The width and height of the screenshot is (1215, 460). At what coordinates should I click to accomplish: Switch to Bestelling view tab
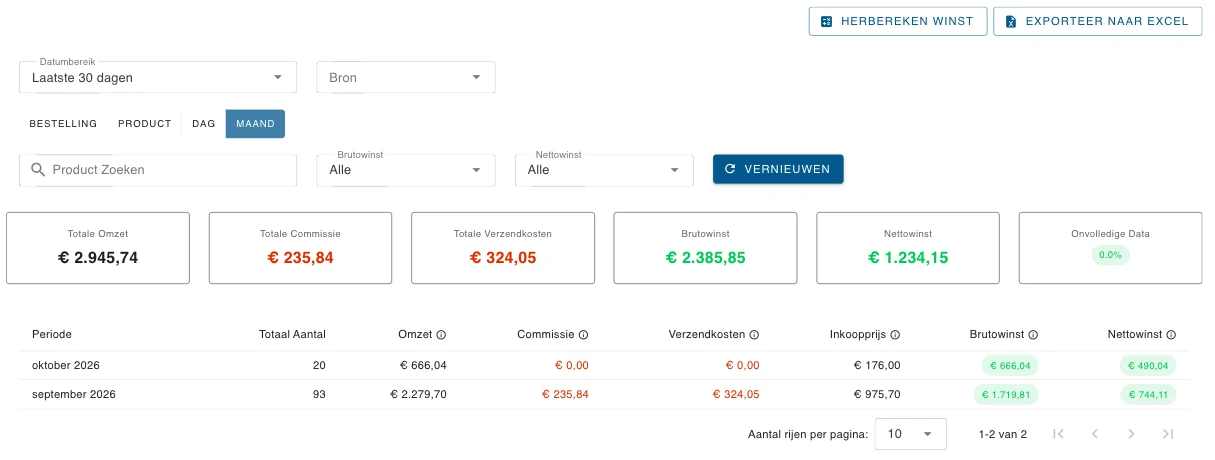(63, 124)
